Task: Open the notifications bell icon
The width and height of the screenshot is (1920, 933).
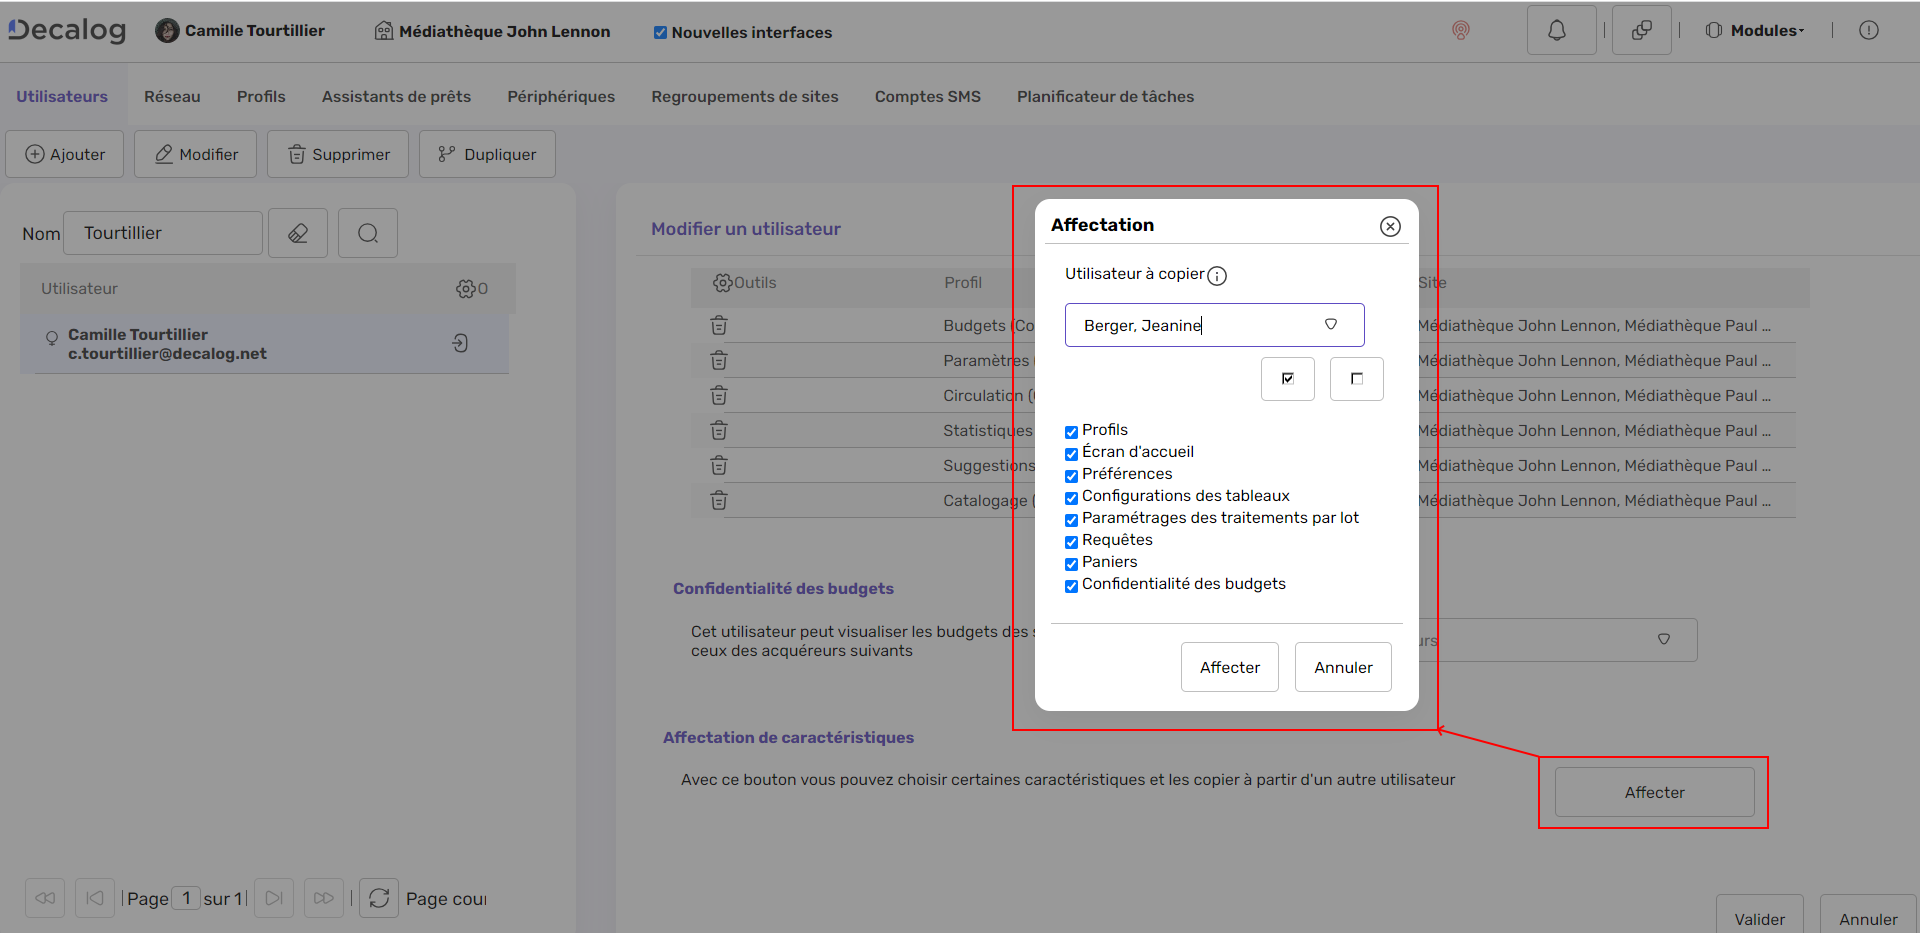Action: point(1560,30)
